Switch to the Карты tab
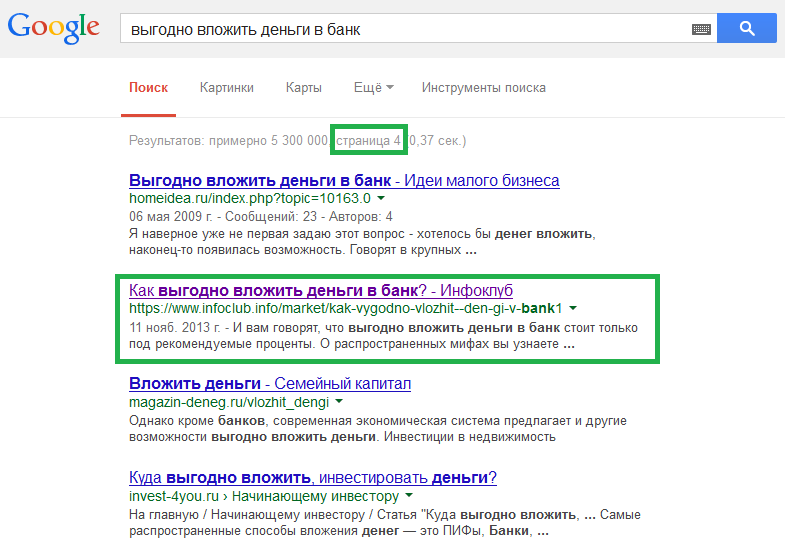Viewport: 785px width, 547px height. pyautogui.click(x=303, y=88)
